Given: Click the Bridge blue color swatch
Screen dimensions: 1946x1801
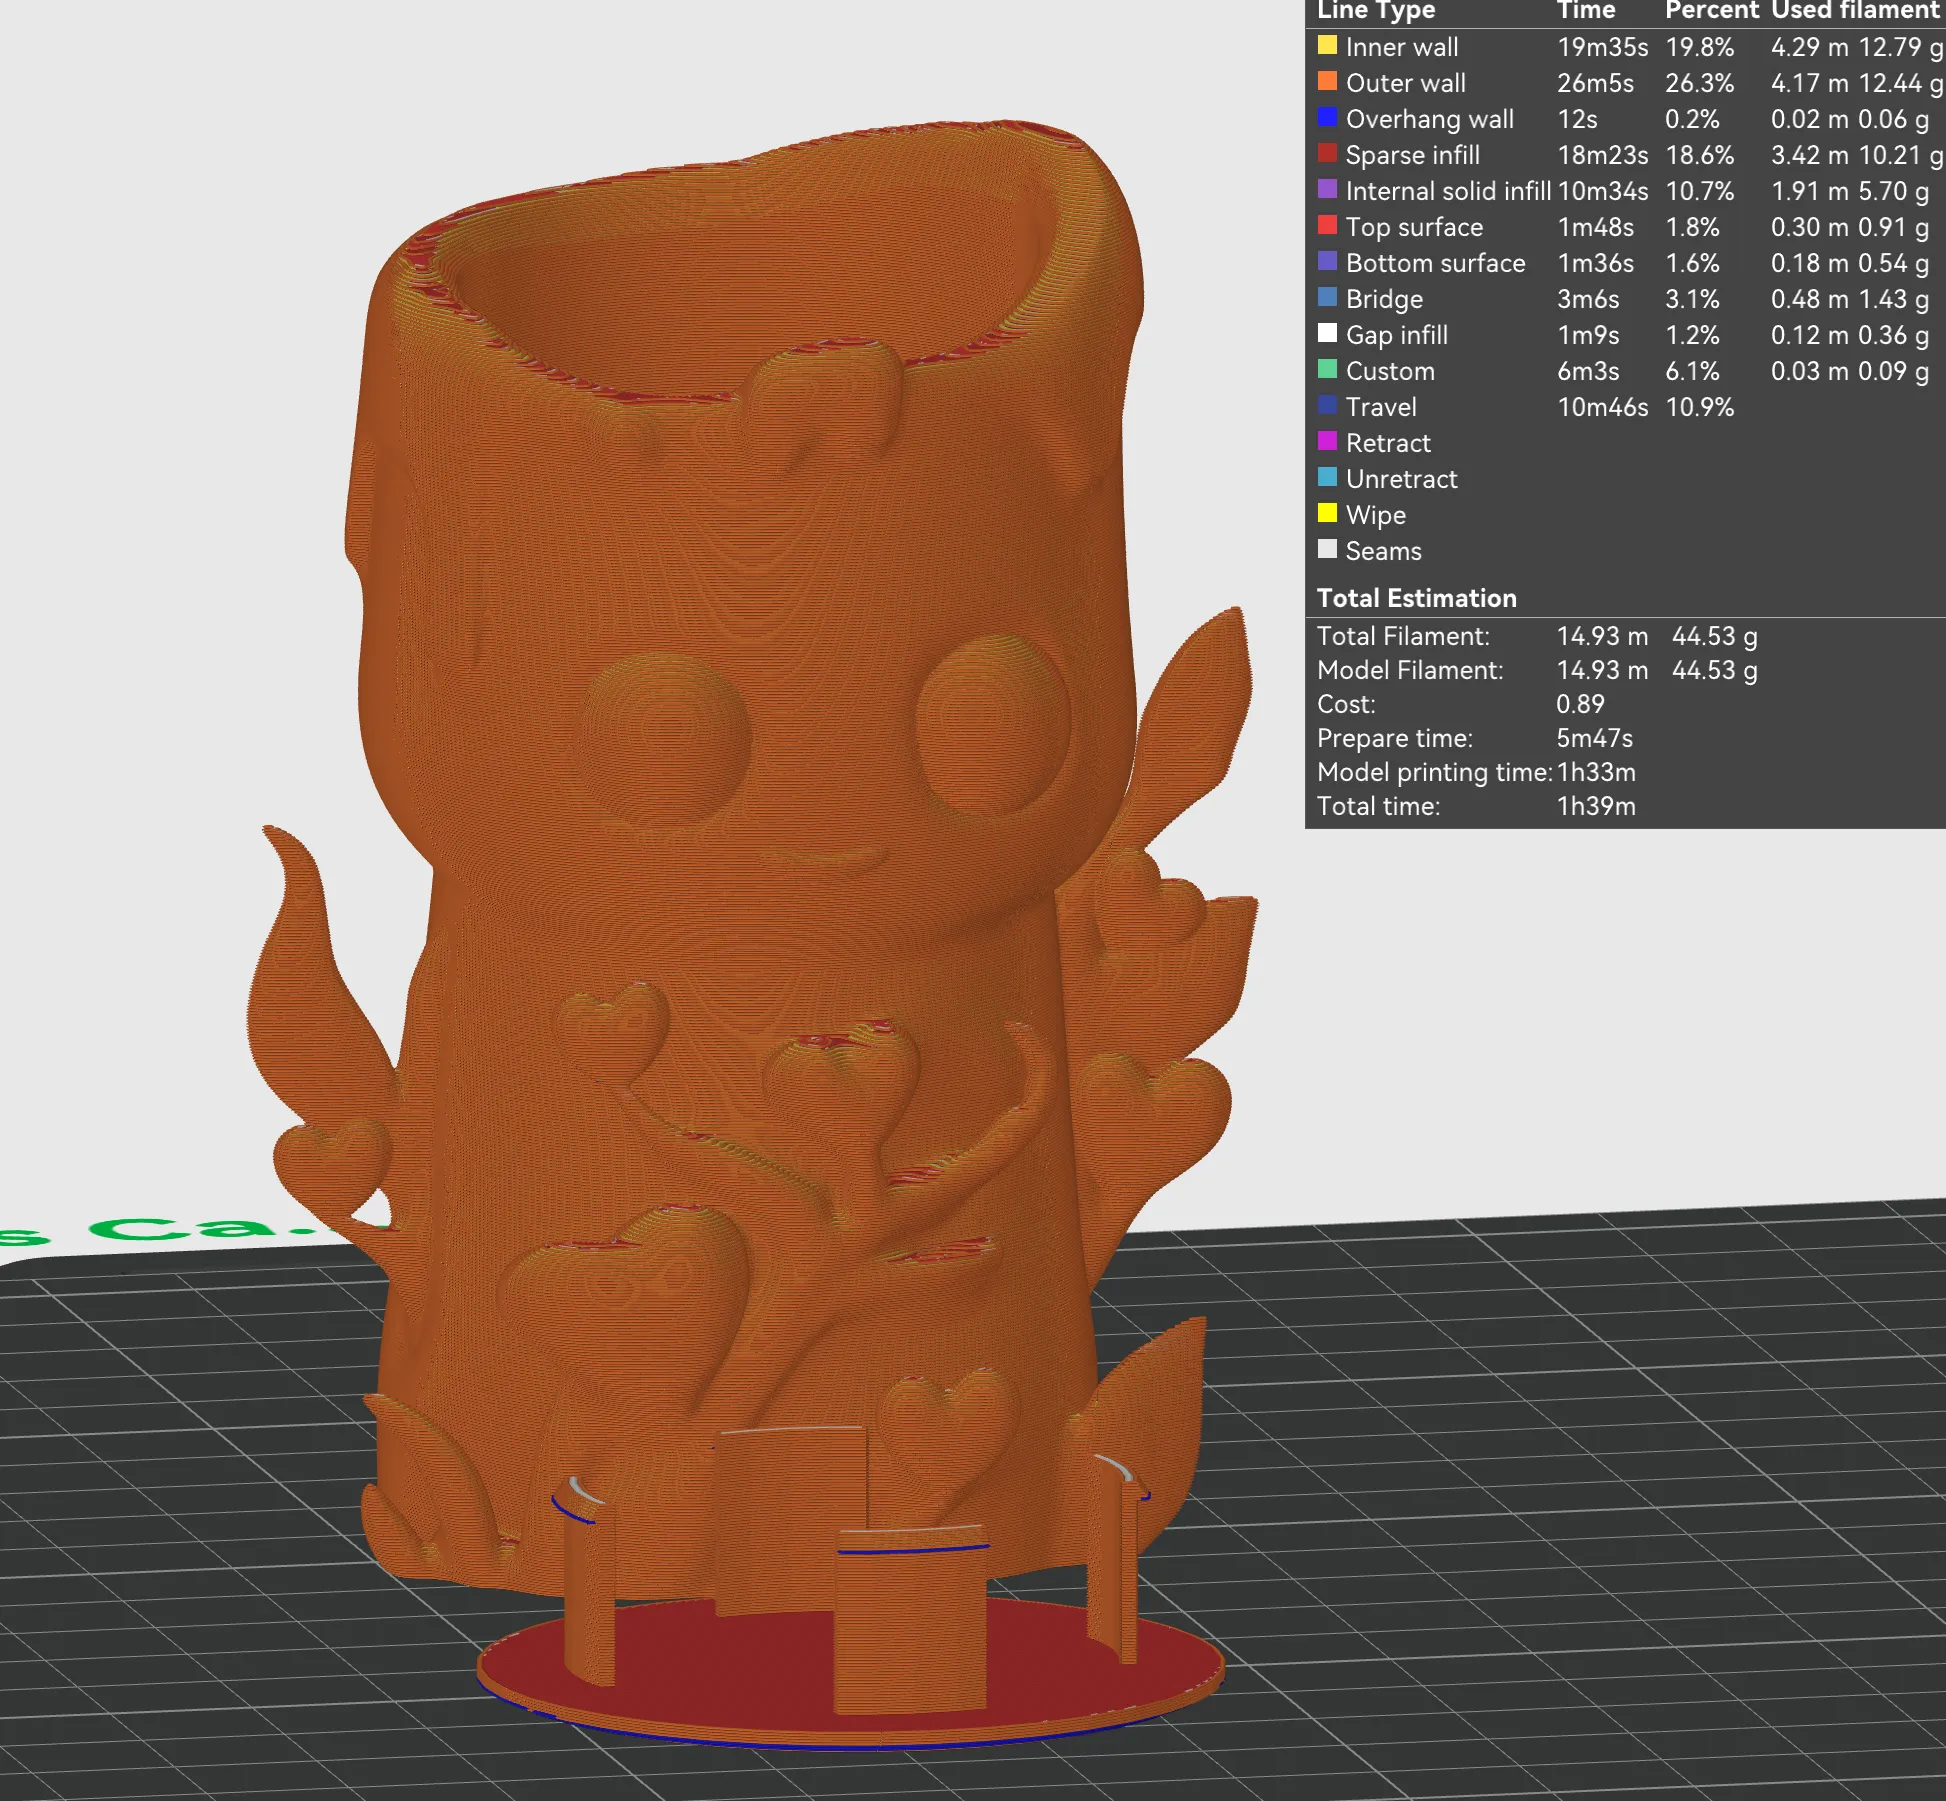Looking at the screenshot, I should coord(1327,298).
